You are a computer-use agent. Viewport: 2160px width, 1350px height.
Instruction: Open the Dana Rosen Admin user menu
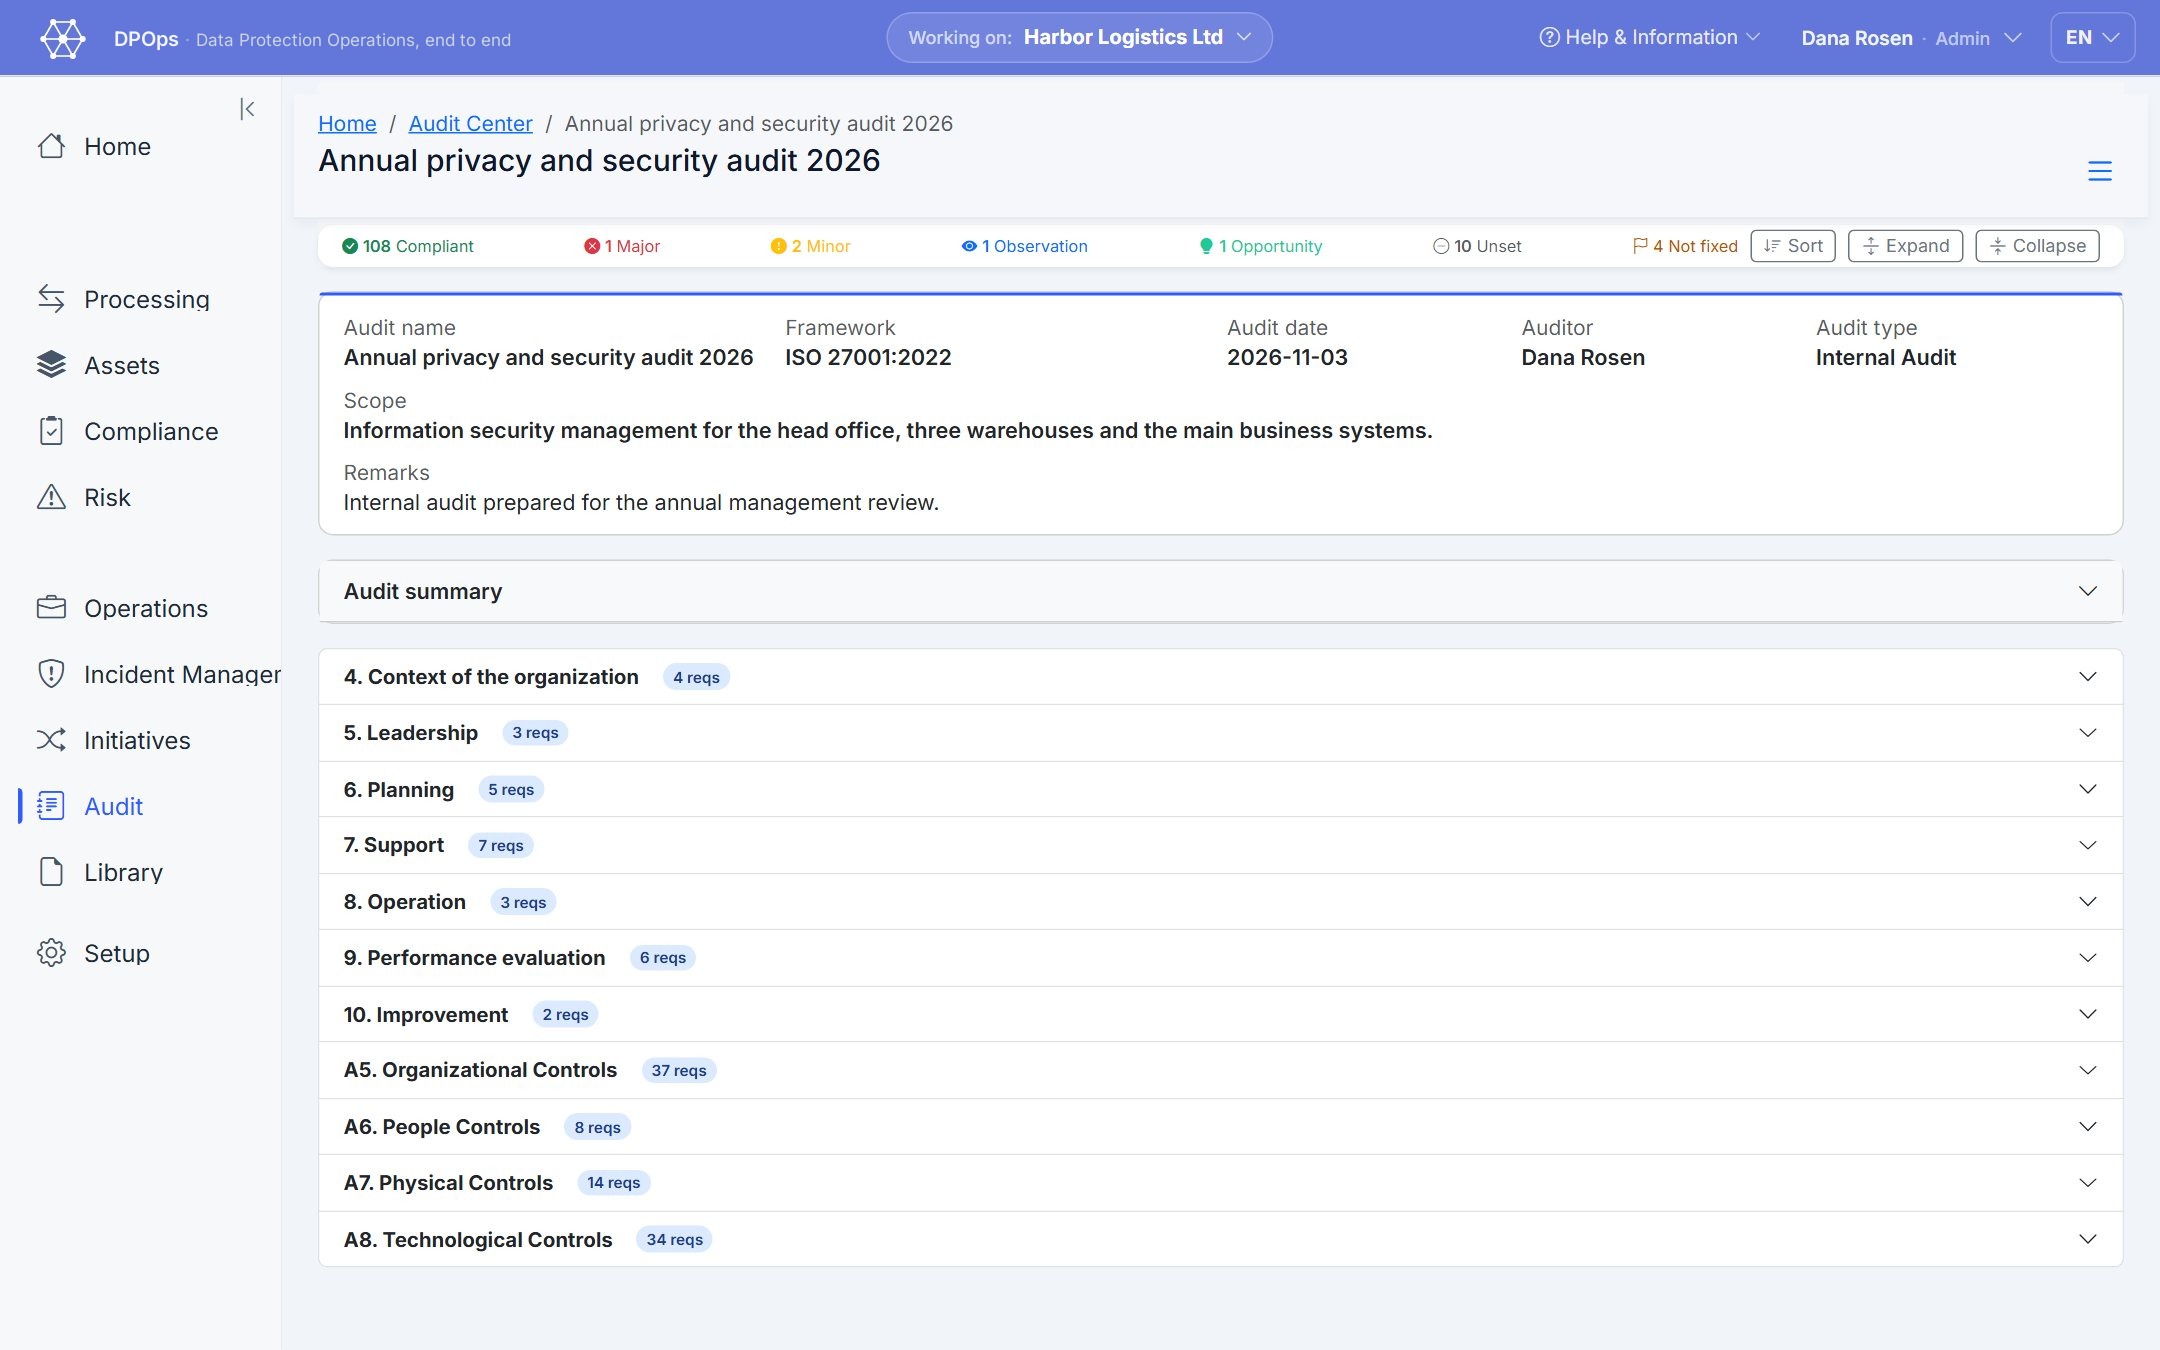(1911, 38)
